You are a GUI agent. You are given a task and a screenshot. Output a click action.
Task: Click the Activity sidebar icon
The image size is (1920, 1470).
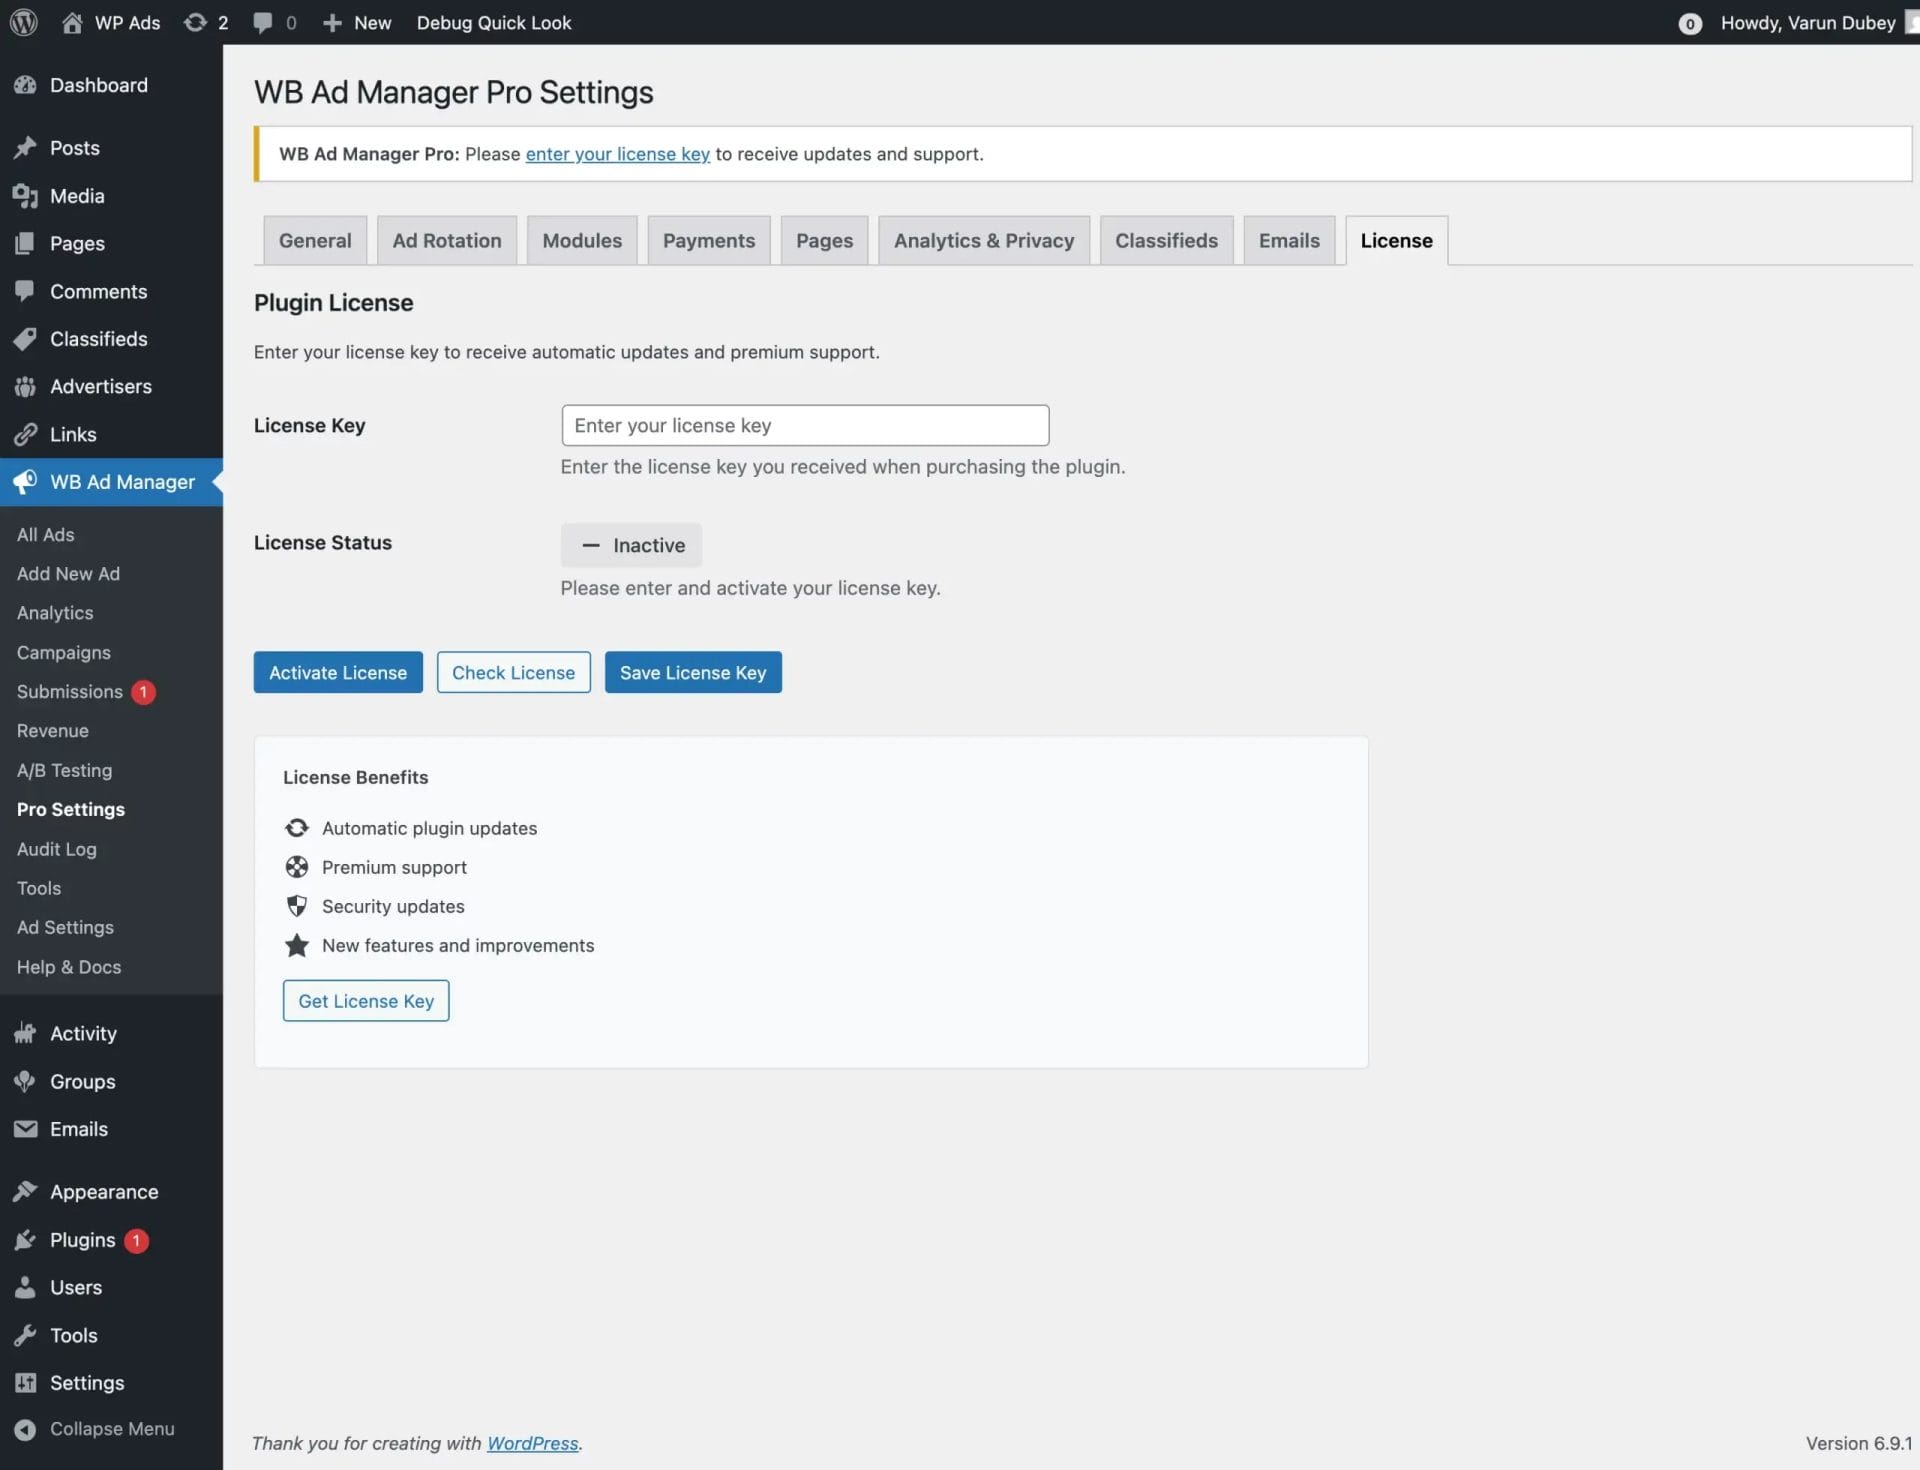(25, 1033)
